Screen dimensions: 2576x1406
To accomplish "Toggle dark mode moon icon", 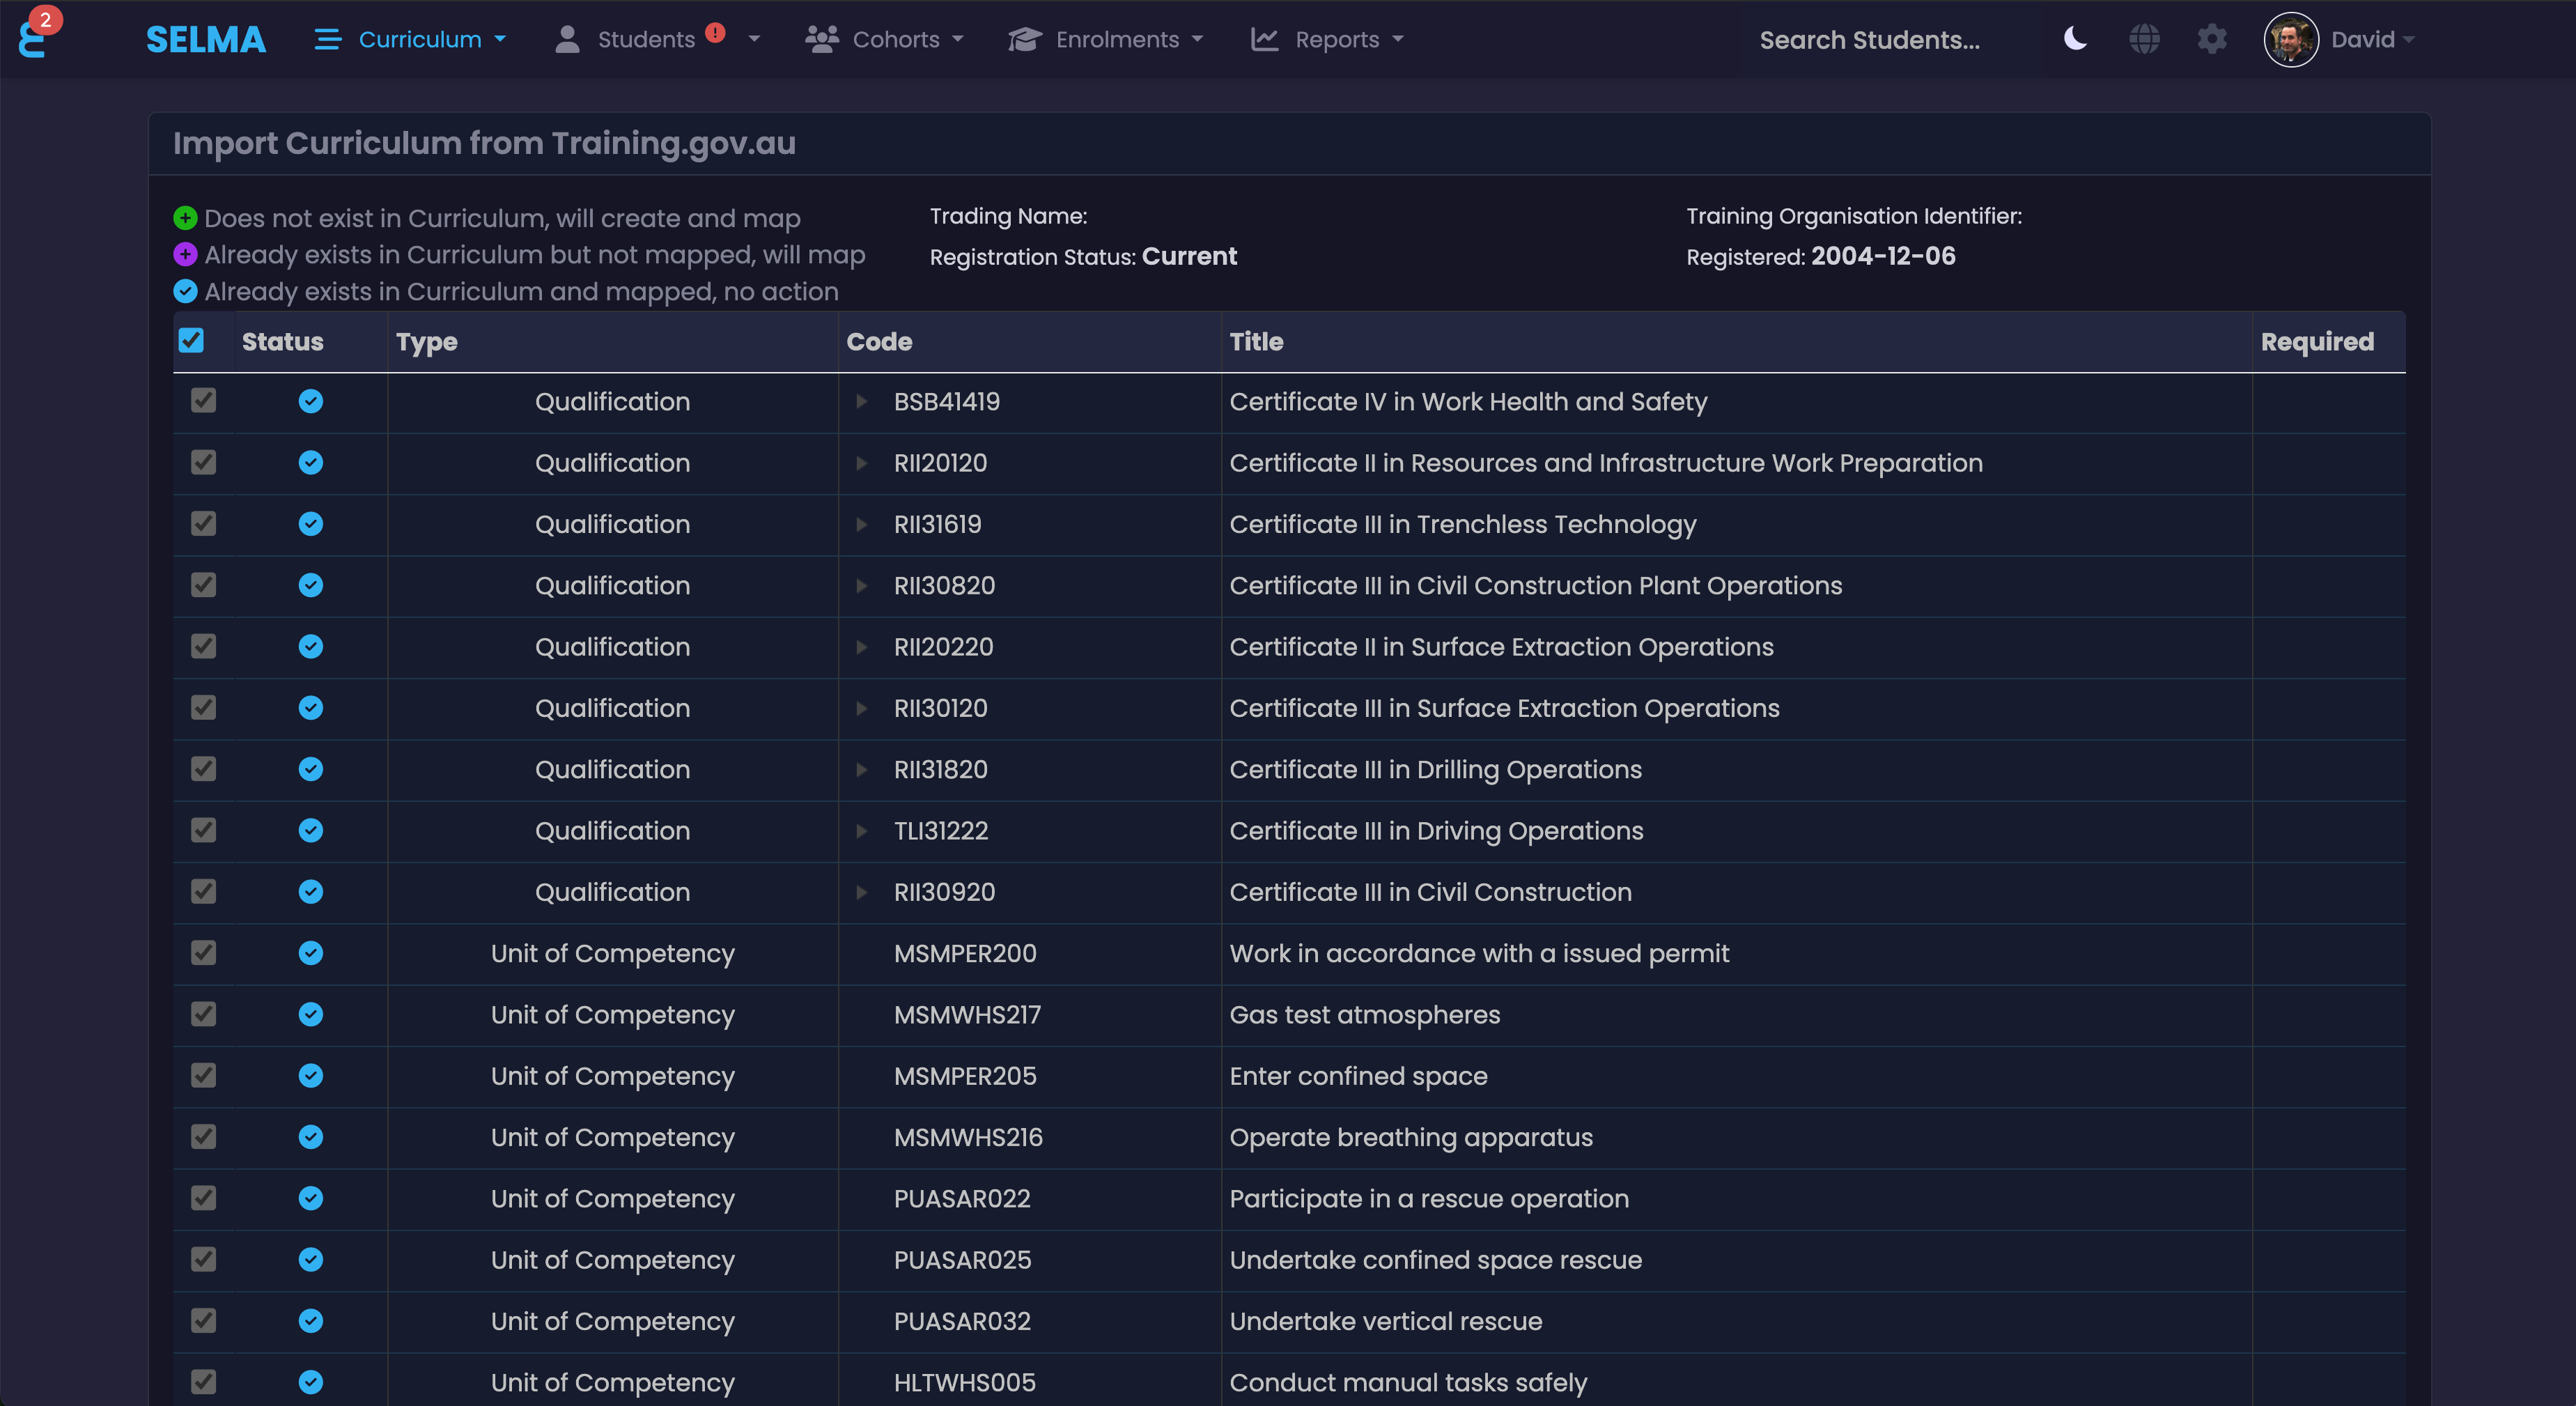I will coord(2075,39).
